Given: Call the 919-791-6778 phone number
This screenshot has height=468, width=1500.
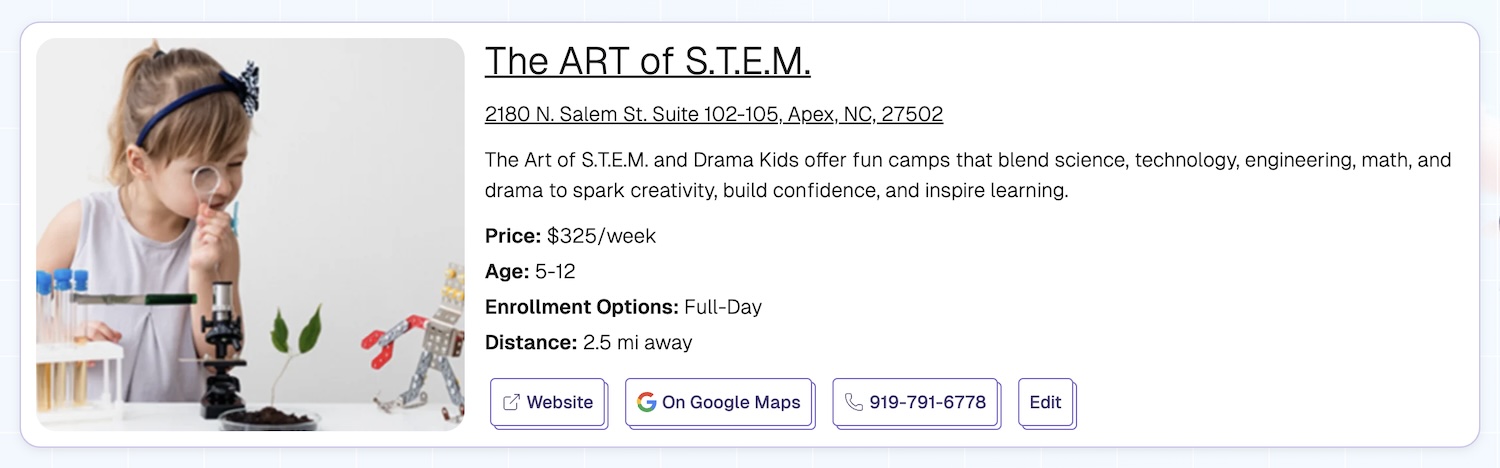Looking at the screenshot, I should click(927, 402).
